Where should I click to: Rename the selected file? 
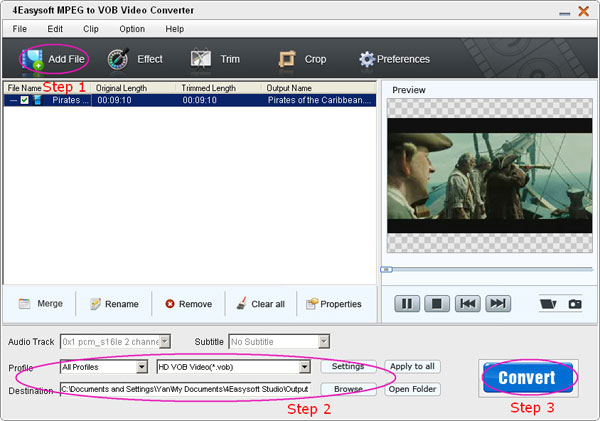[114, 304]
